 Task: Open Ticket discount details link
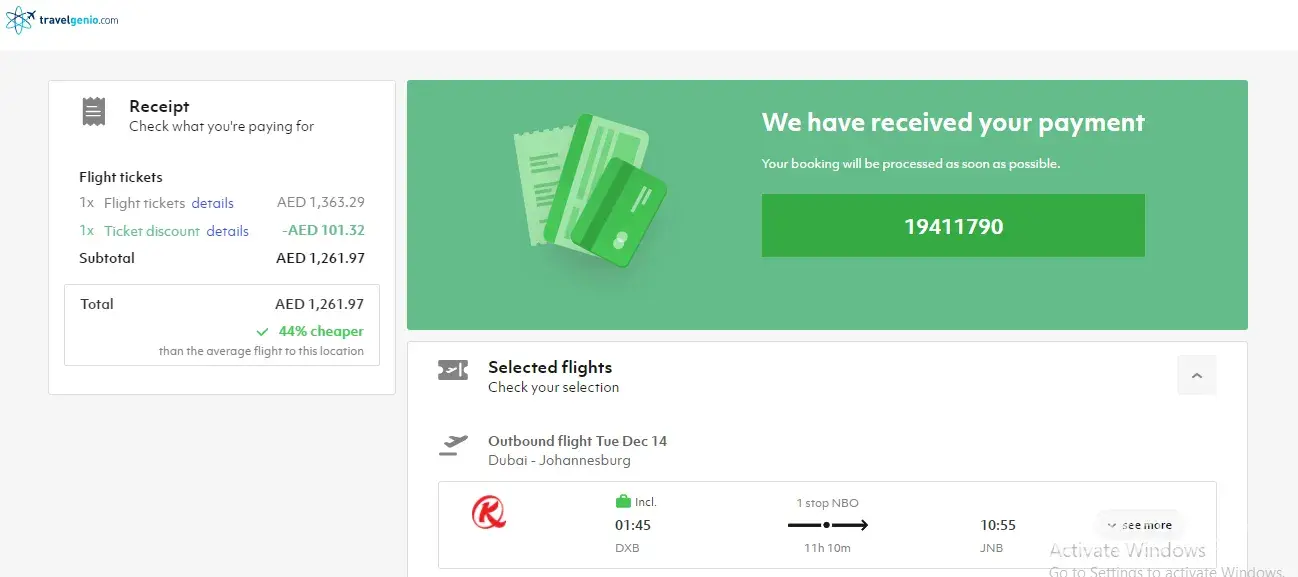(227, 231)
